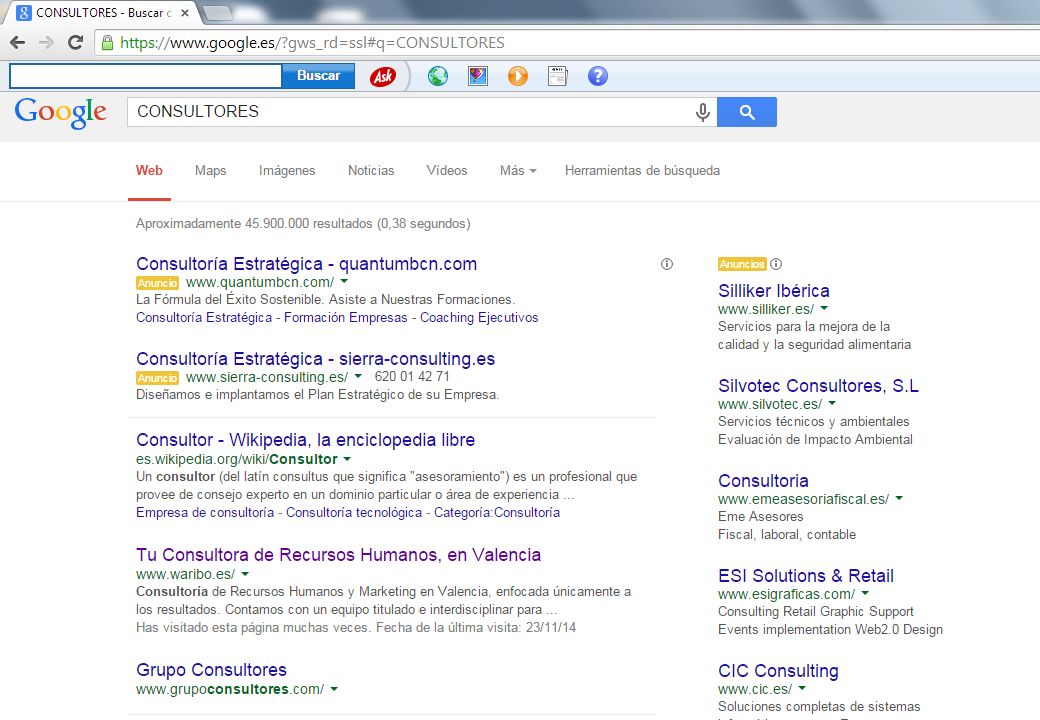Expand dropdown arrow next to www.sierra-consulting.es
The width and height of the screenshot is (1040, 720).
click(358, 377)
